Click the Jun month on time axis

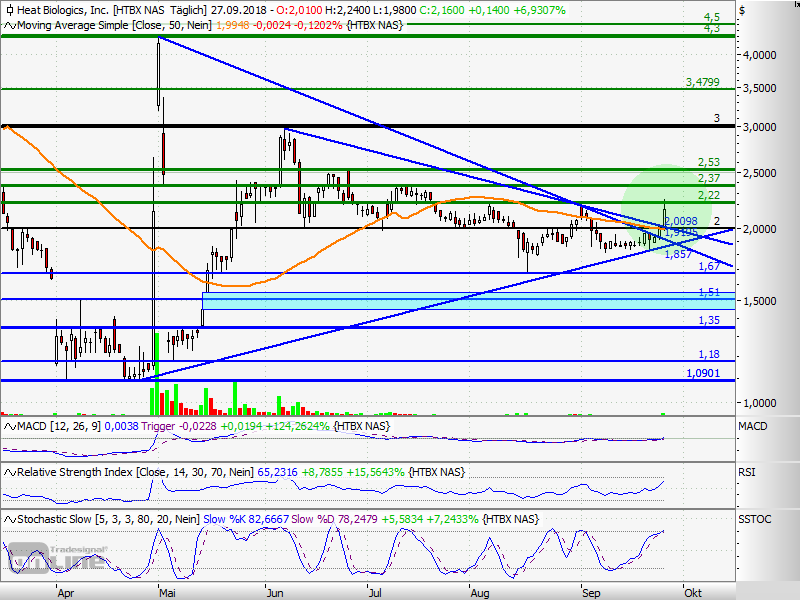274,593
